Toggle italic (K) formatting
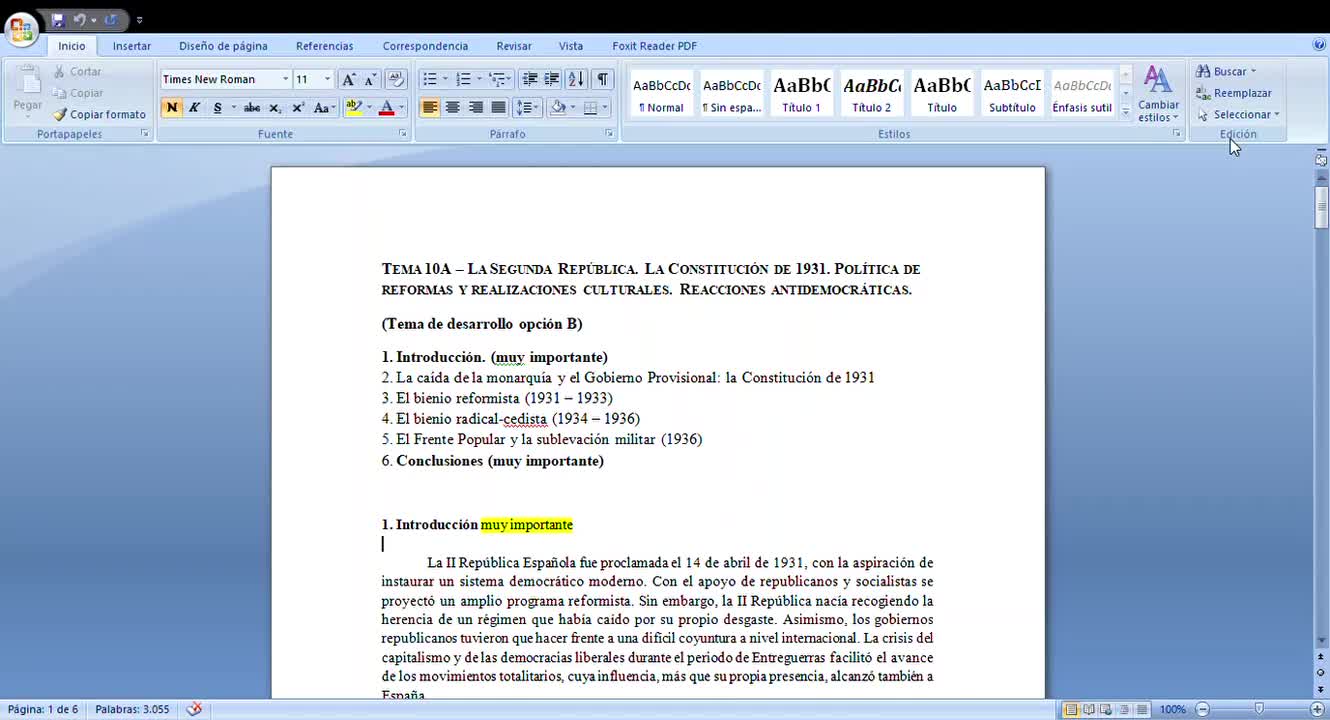The height and width of the screenshot is (720, 1330). (194, 107)
